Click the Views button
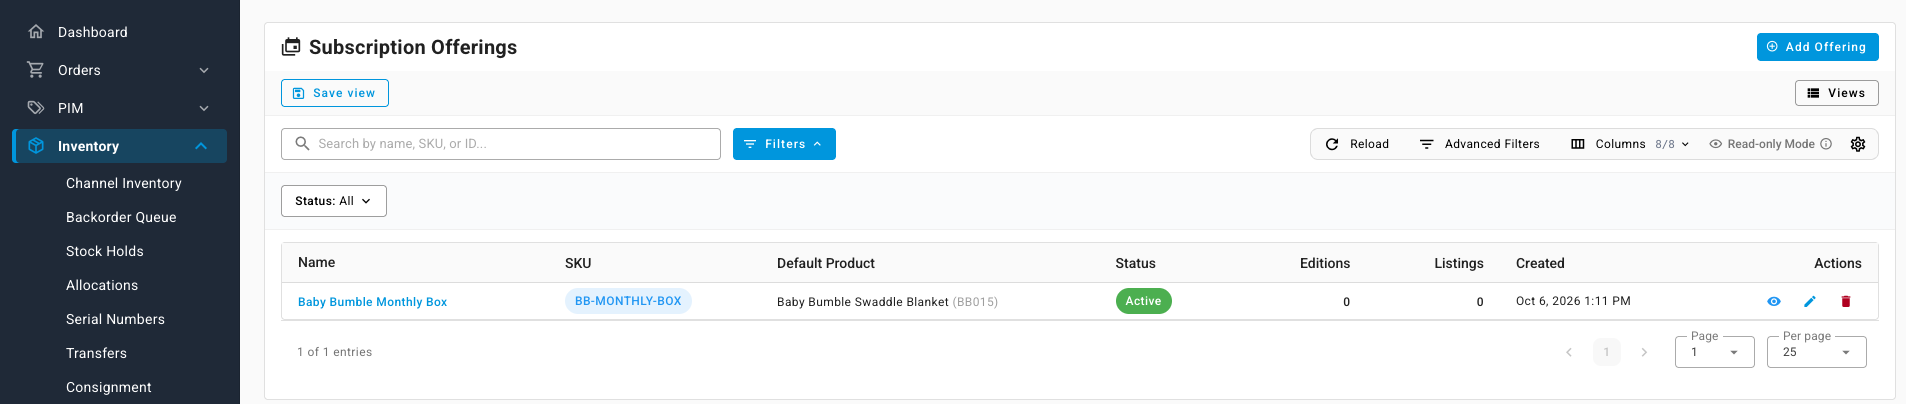 [1836, 93]
